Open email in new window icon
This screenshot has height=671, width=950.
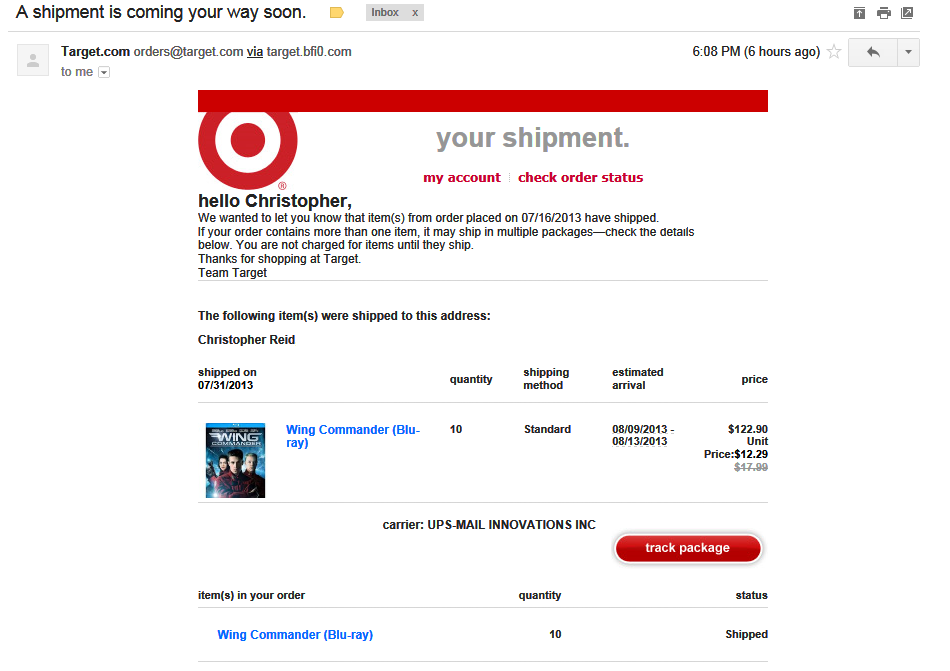point(907,13)
